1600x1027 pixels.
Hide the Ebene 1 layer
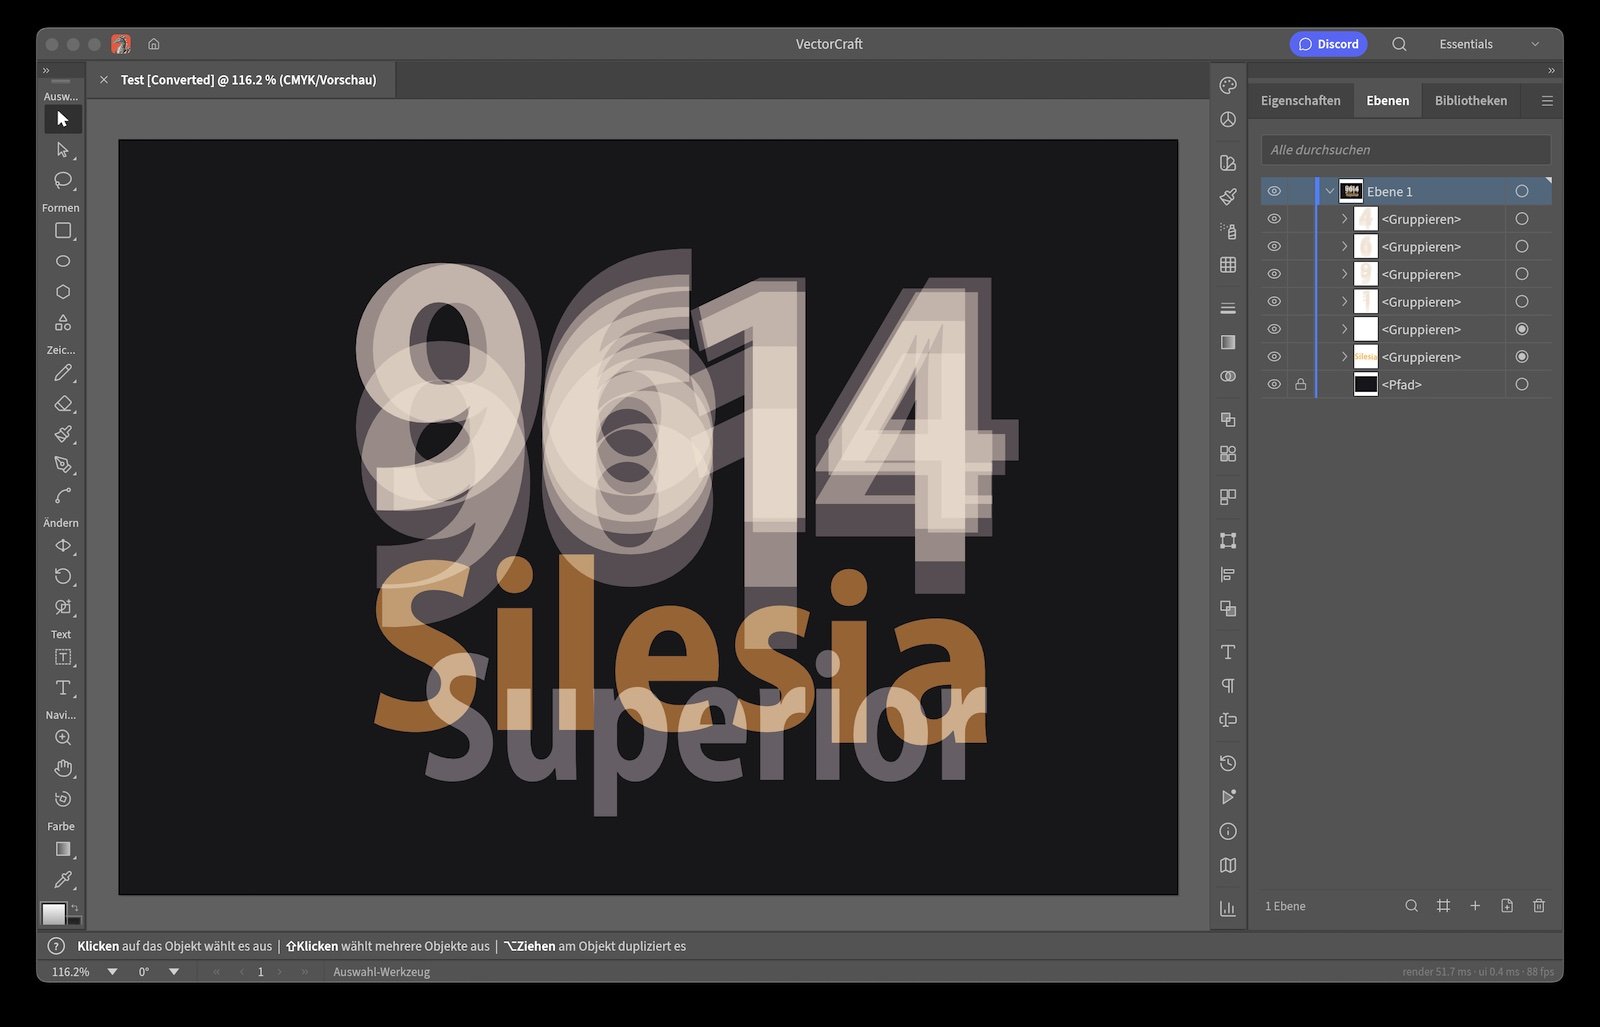1274,191
